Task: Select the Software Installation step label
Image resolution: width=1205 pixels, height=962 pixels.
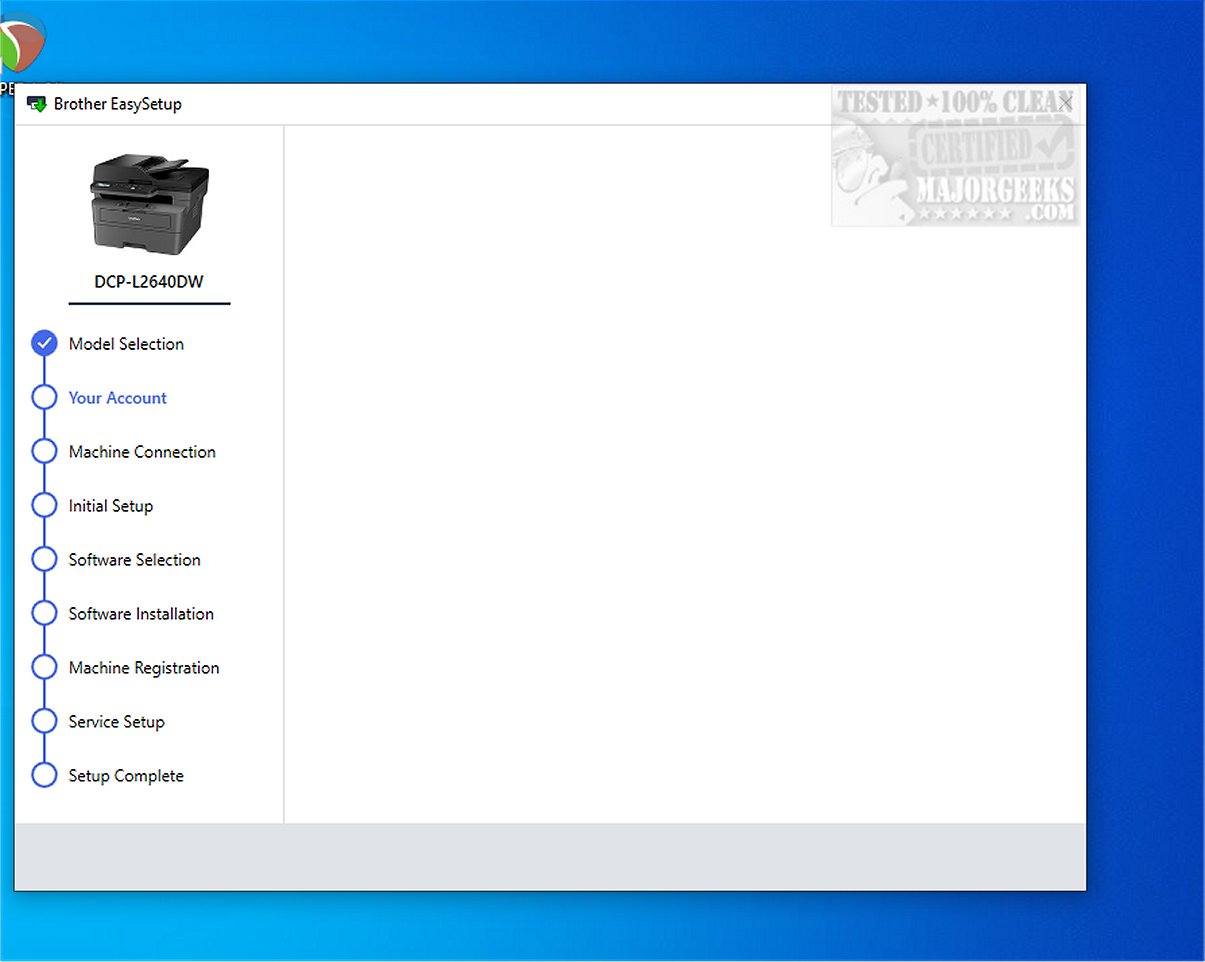Action: coord(141,614)
